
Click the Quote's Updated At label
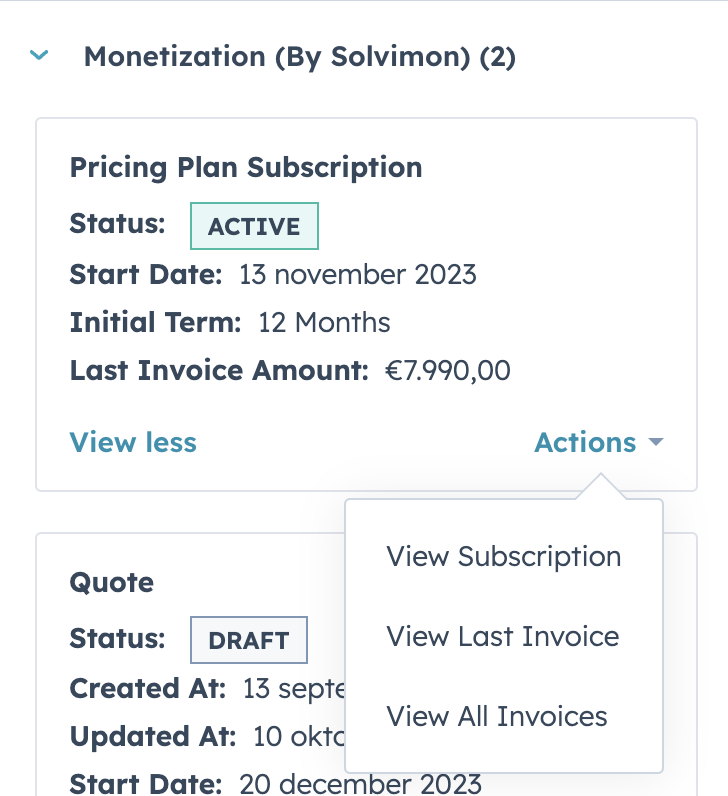pyautogui.click(x=152, y=737)
